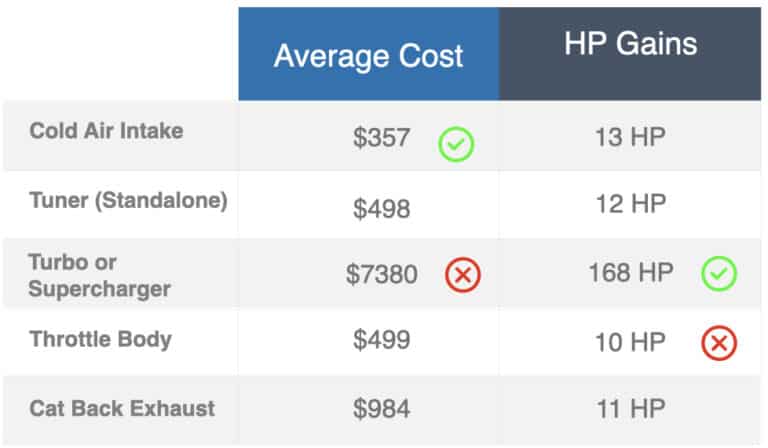Click the green checkmark beside $357
Image resolution: width=768 pixels, height=448 pixels.
click(456, 144)
